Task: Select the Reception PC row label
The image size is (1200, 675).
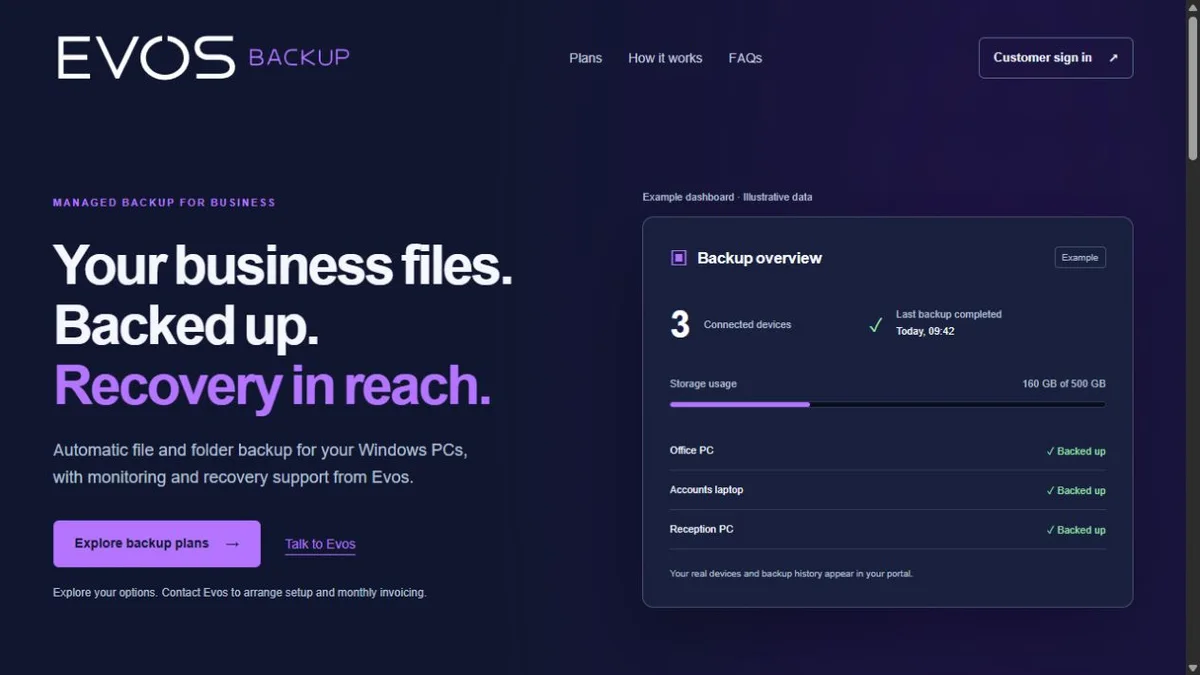Action: [701, 529]
